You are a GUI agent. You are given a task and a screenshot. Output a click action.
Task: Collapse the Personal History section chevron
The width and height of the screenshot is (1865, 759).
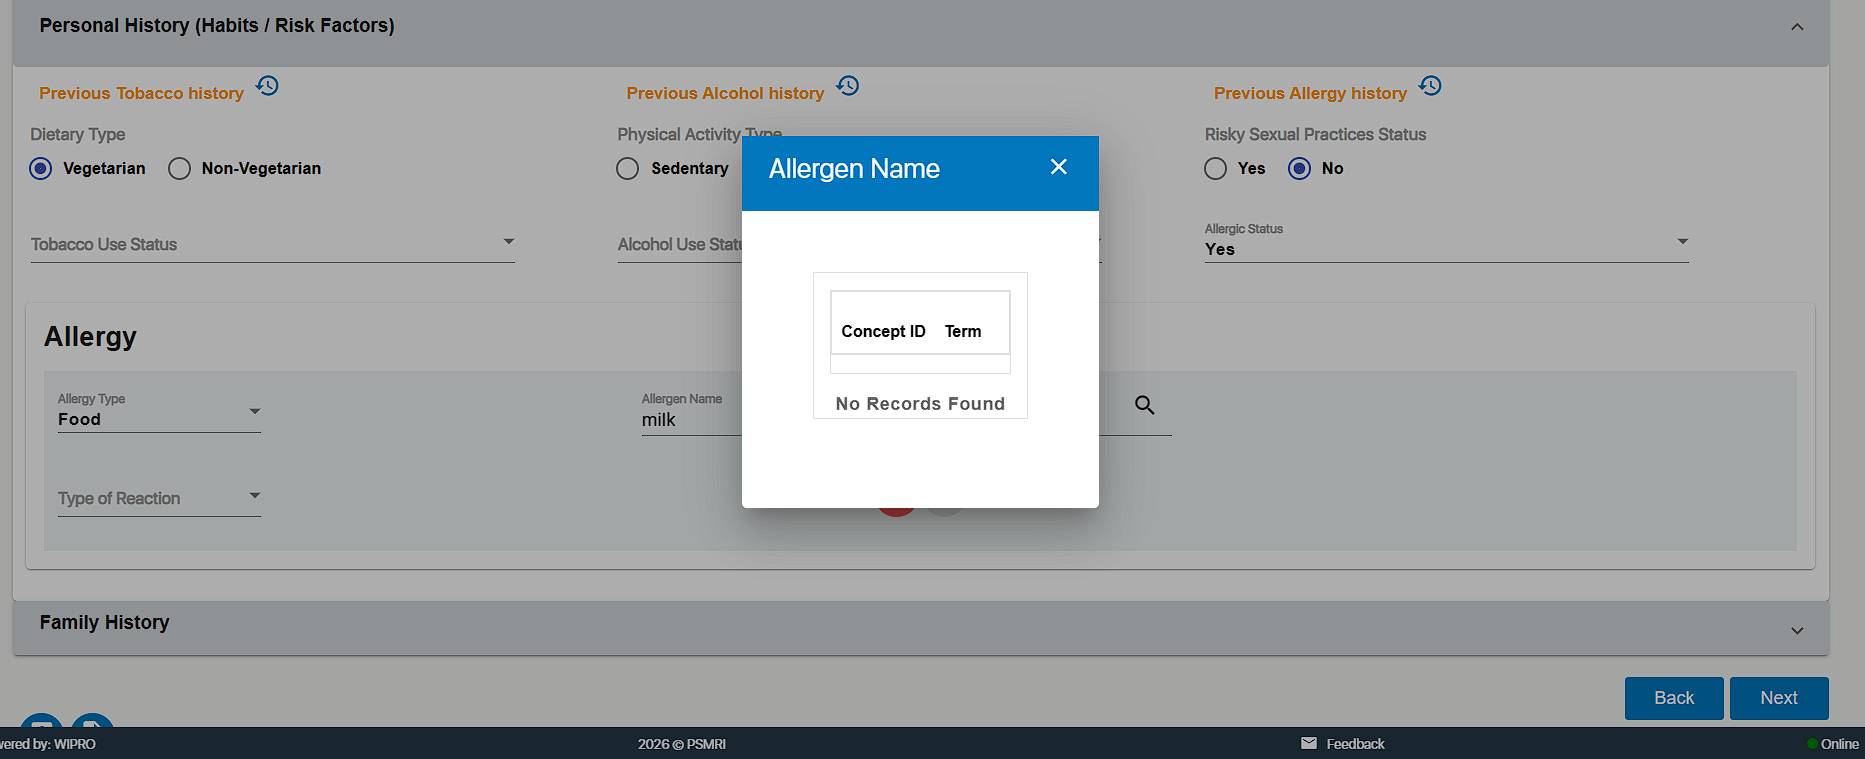1796,27
